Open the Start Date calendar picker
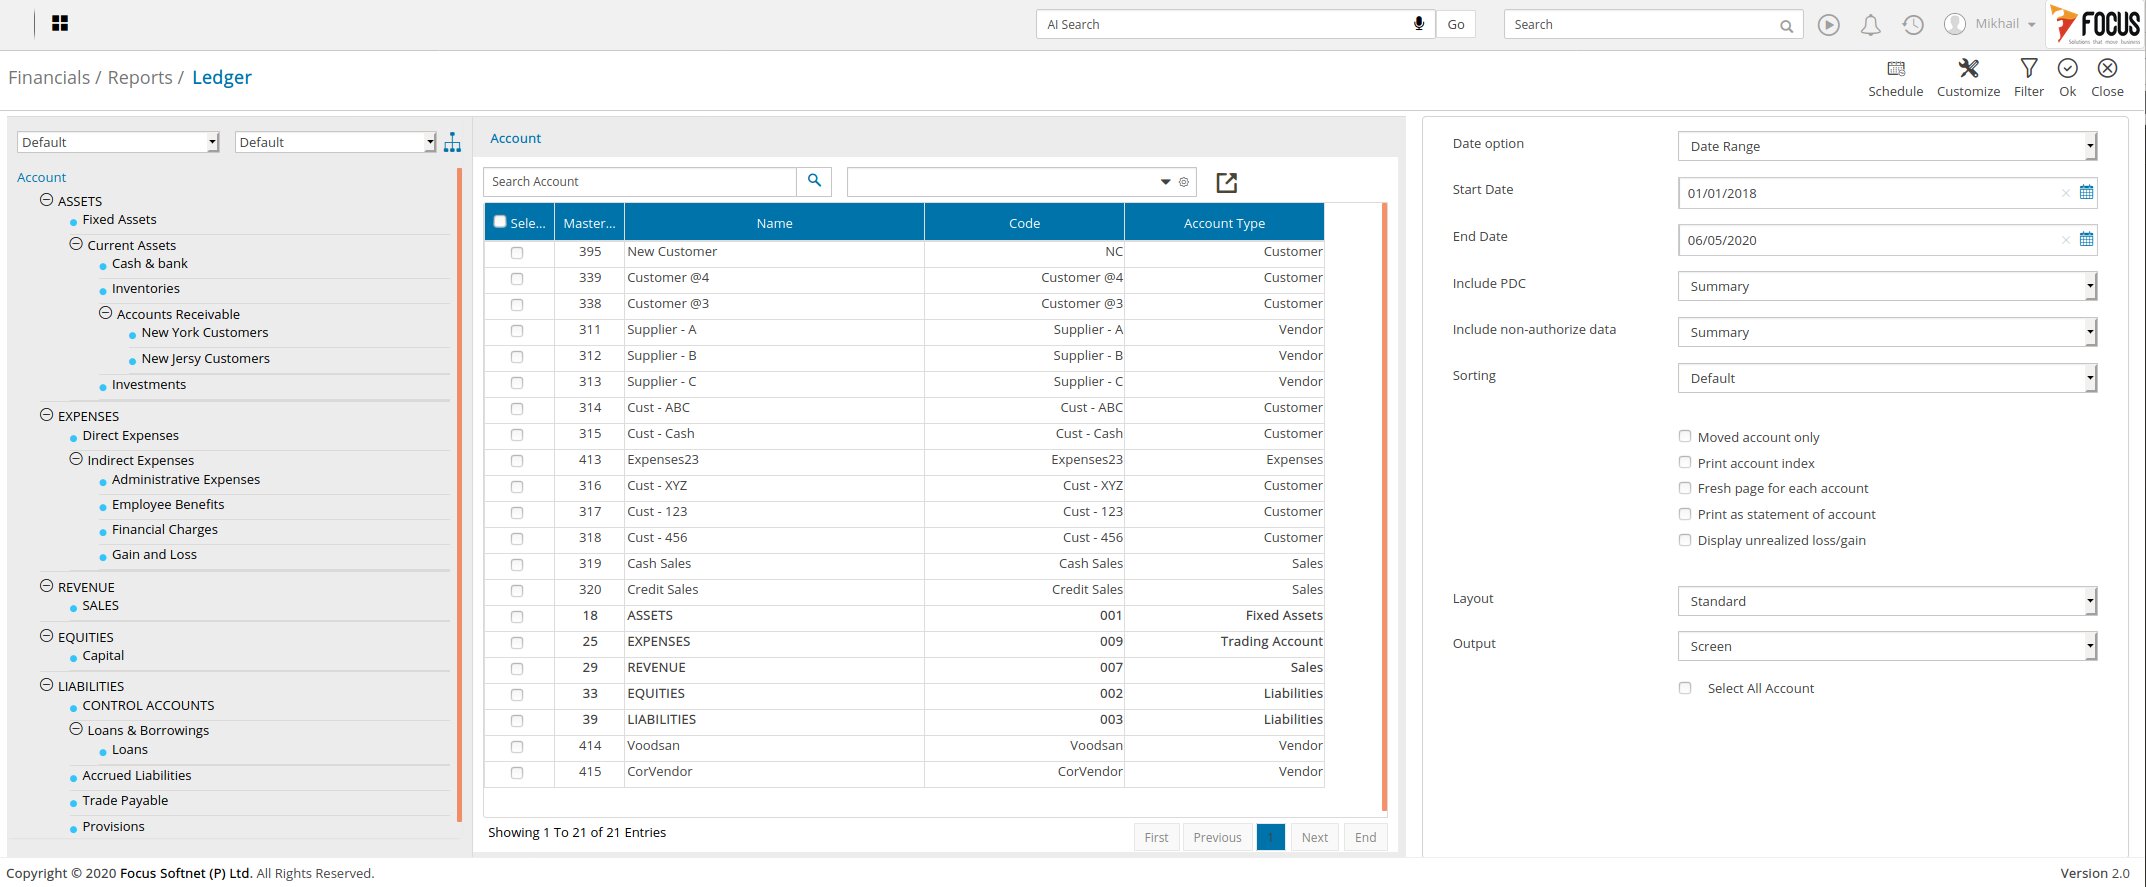 point(2086,193)
